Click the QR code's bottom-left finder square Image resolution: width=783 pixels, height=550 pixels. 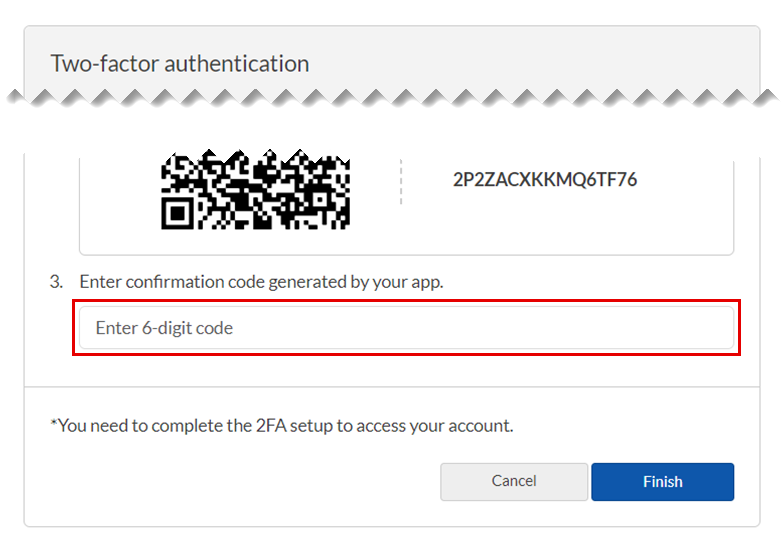(x=178, y=212)
